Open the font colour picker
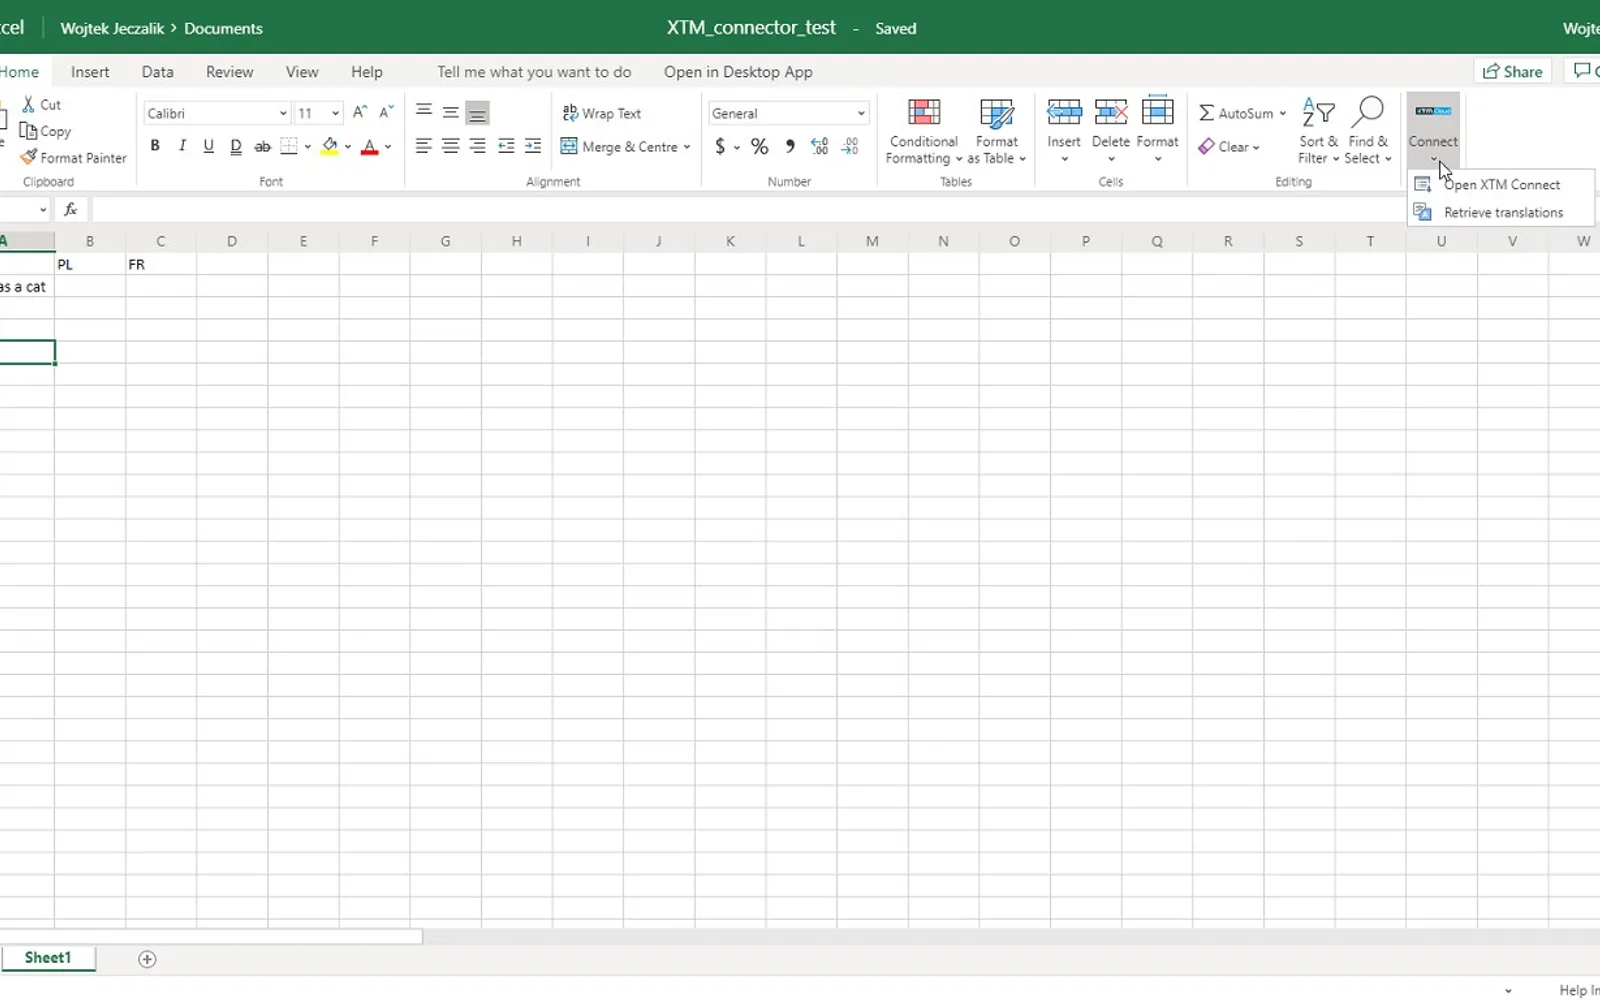 point(388,147)
